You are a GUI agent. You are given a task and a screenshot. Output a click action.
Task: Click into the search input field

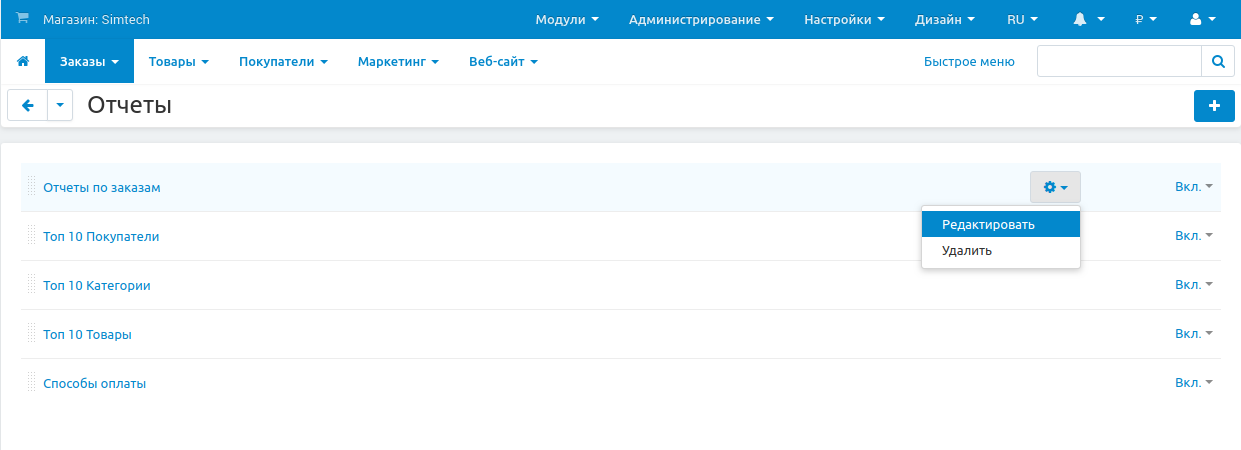(x=1118, y=62)
